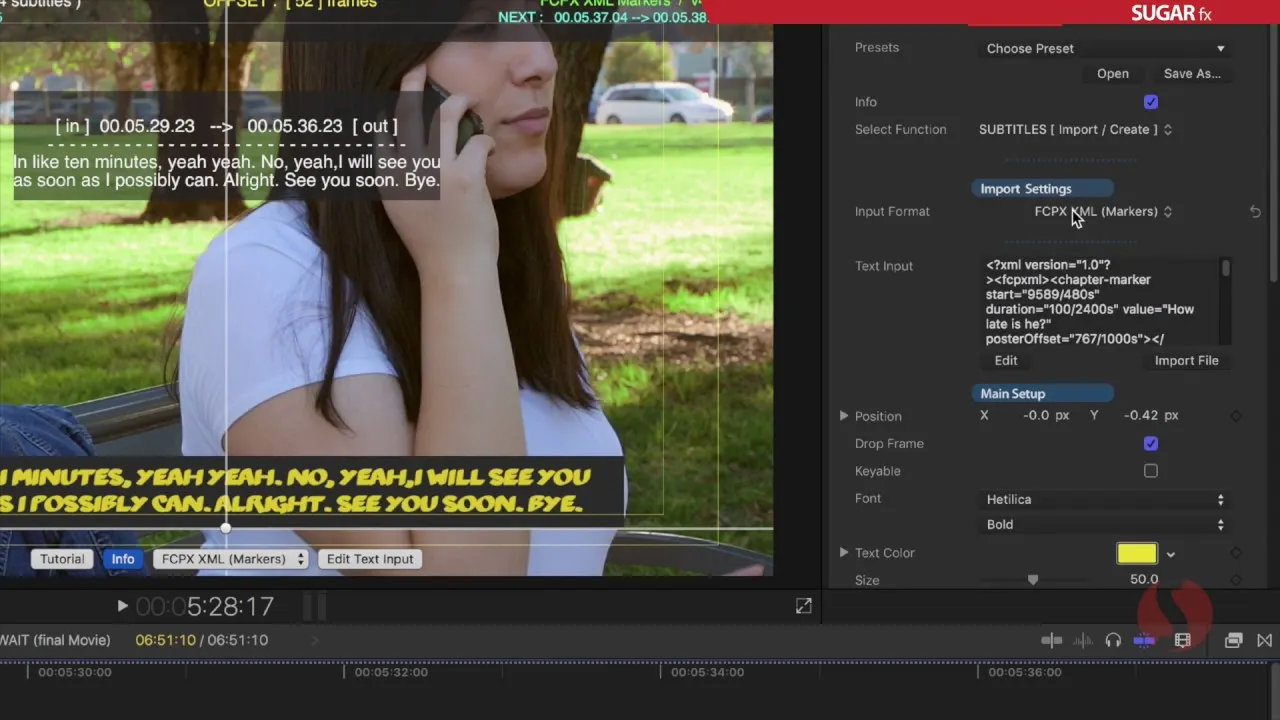Click the Font label

pyautogui.click(x=868, y=499)
